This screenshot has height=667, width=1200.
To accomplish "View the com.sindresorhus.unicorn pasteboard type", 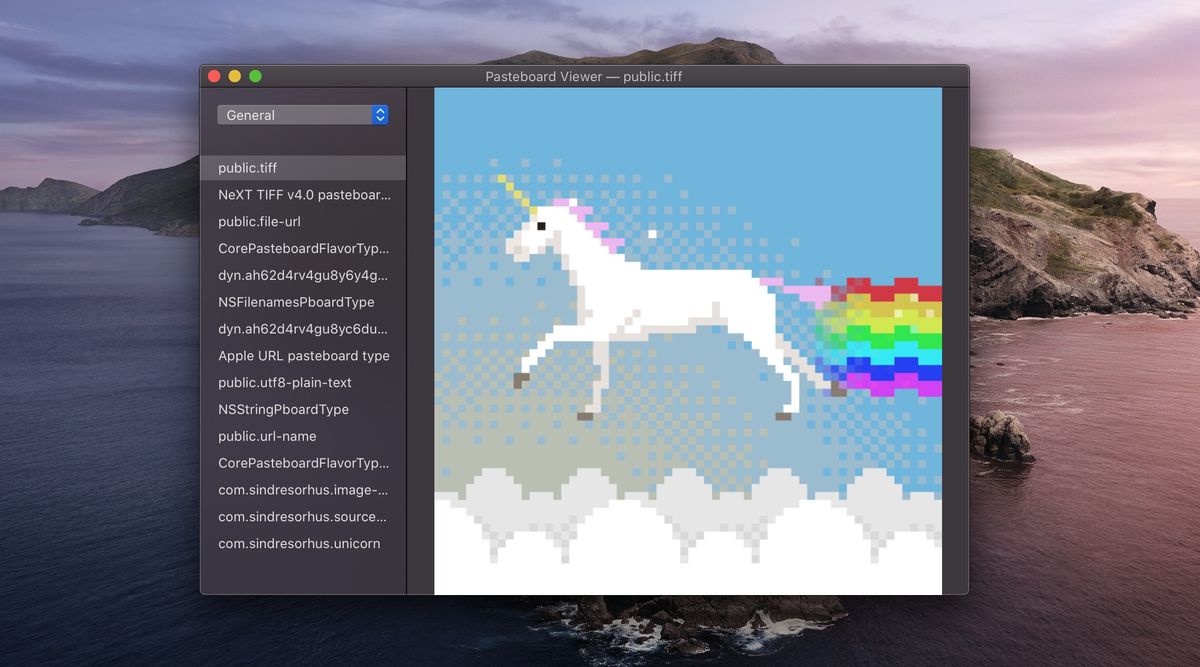I will 299,543.
